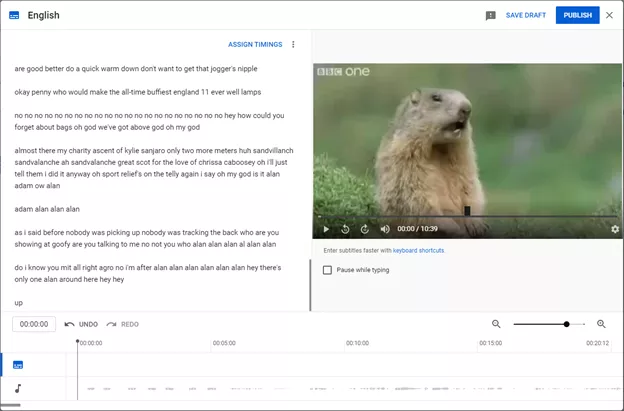This screenshot has height=411, width=624.
Task: Open video player settings gear
Action: (614, 229)
